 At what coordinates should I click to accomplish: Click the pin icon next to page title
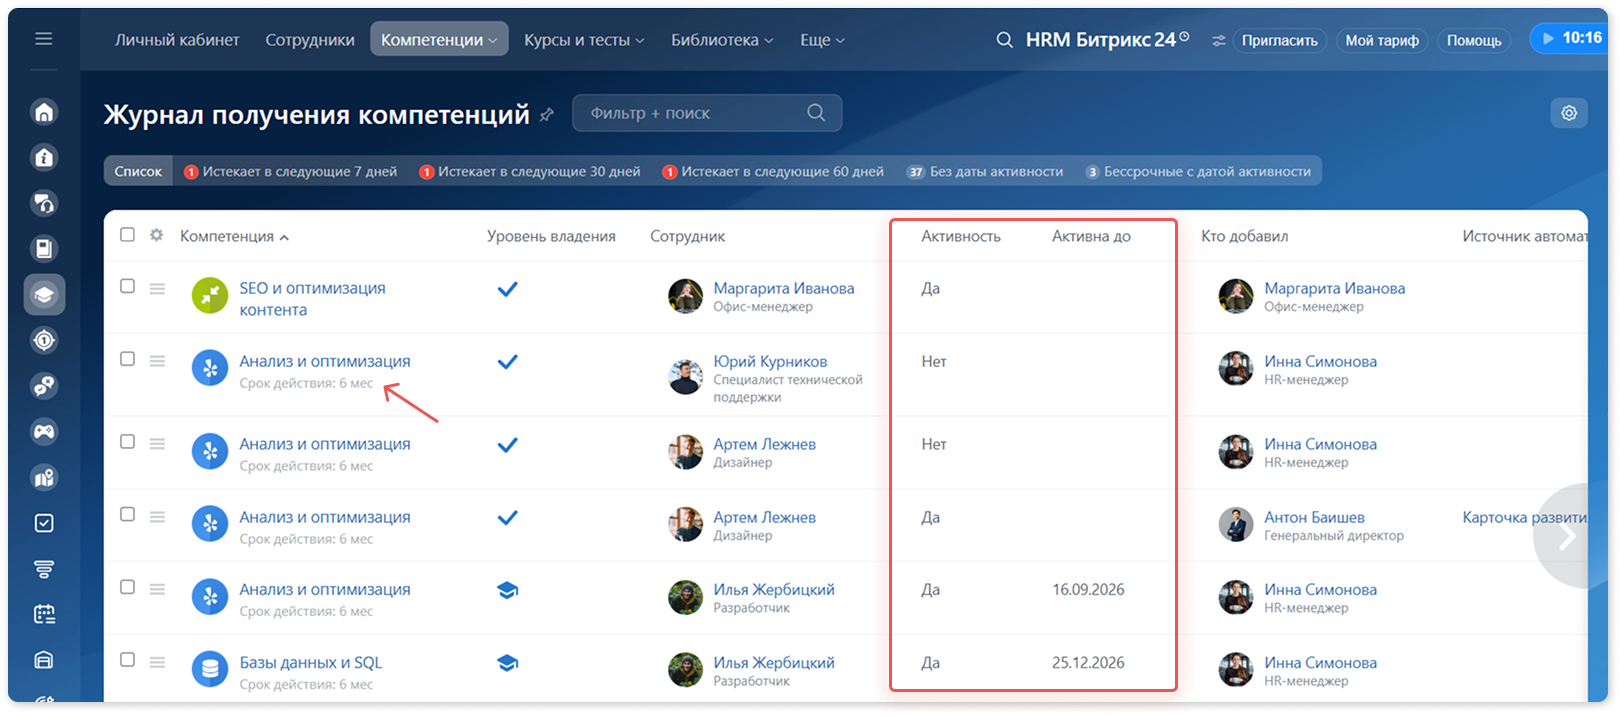click(546, 115)
